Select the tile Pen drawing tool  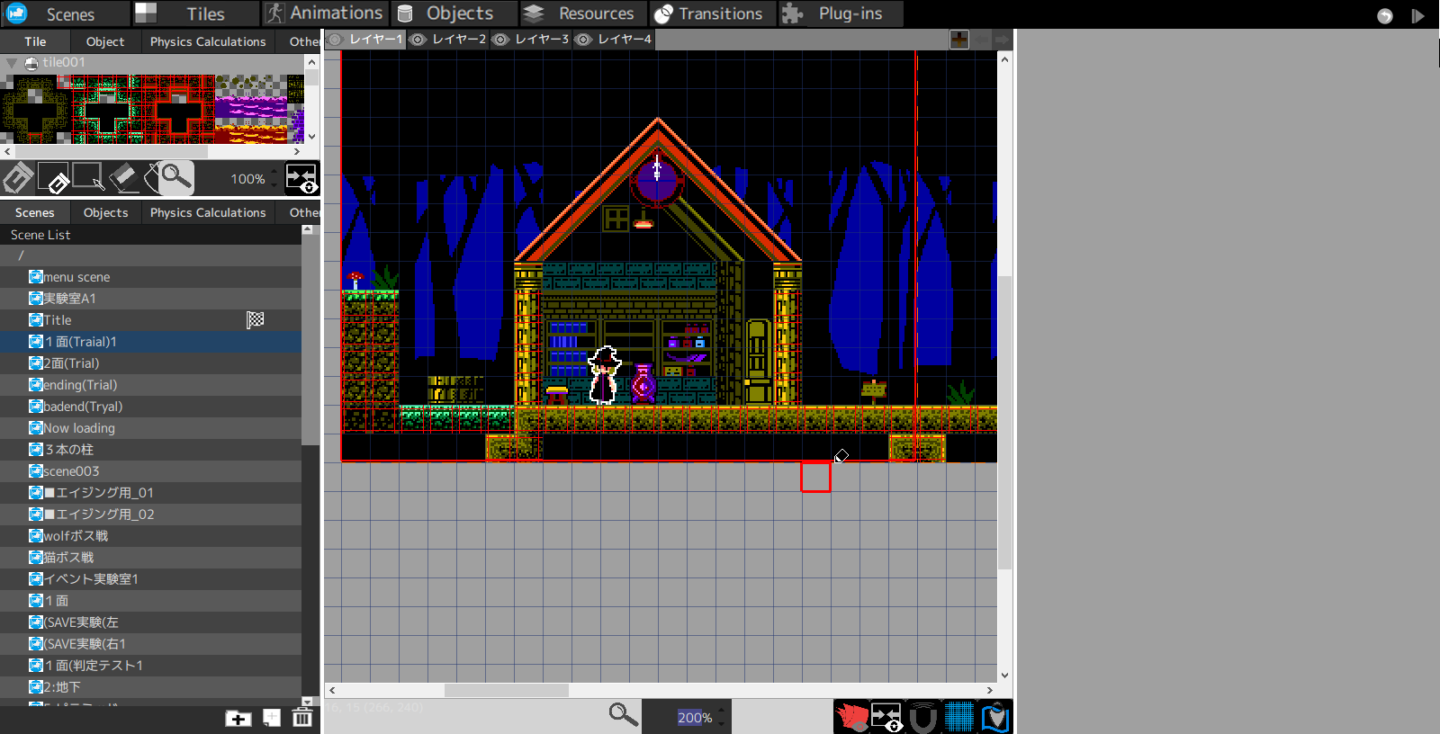[x=18, y=178]
